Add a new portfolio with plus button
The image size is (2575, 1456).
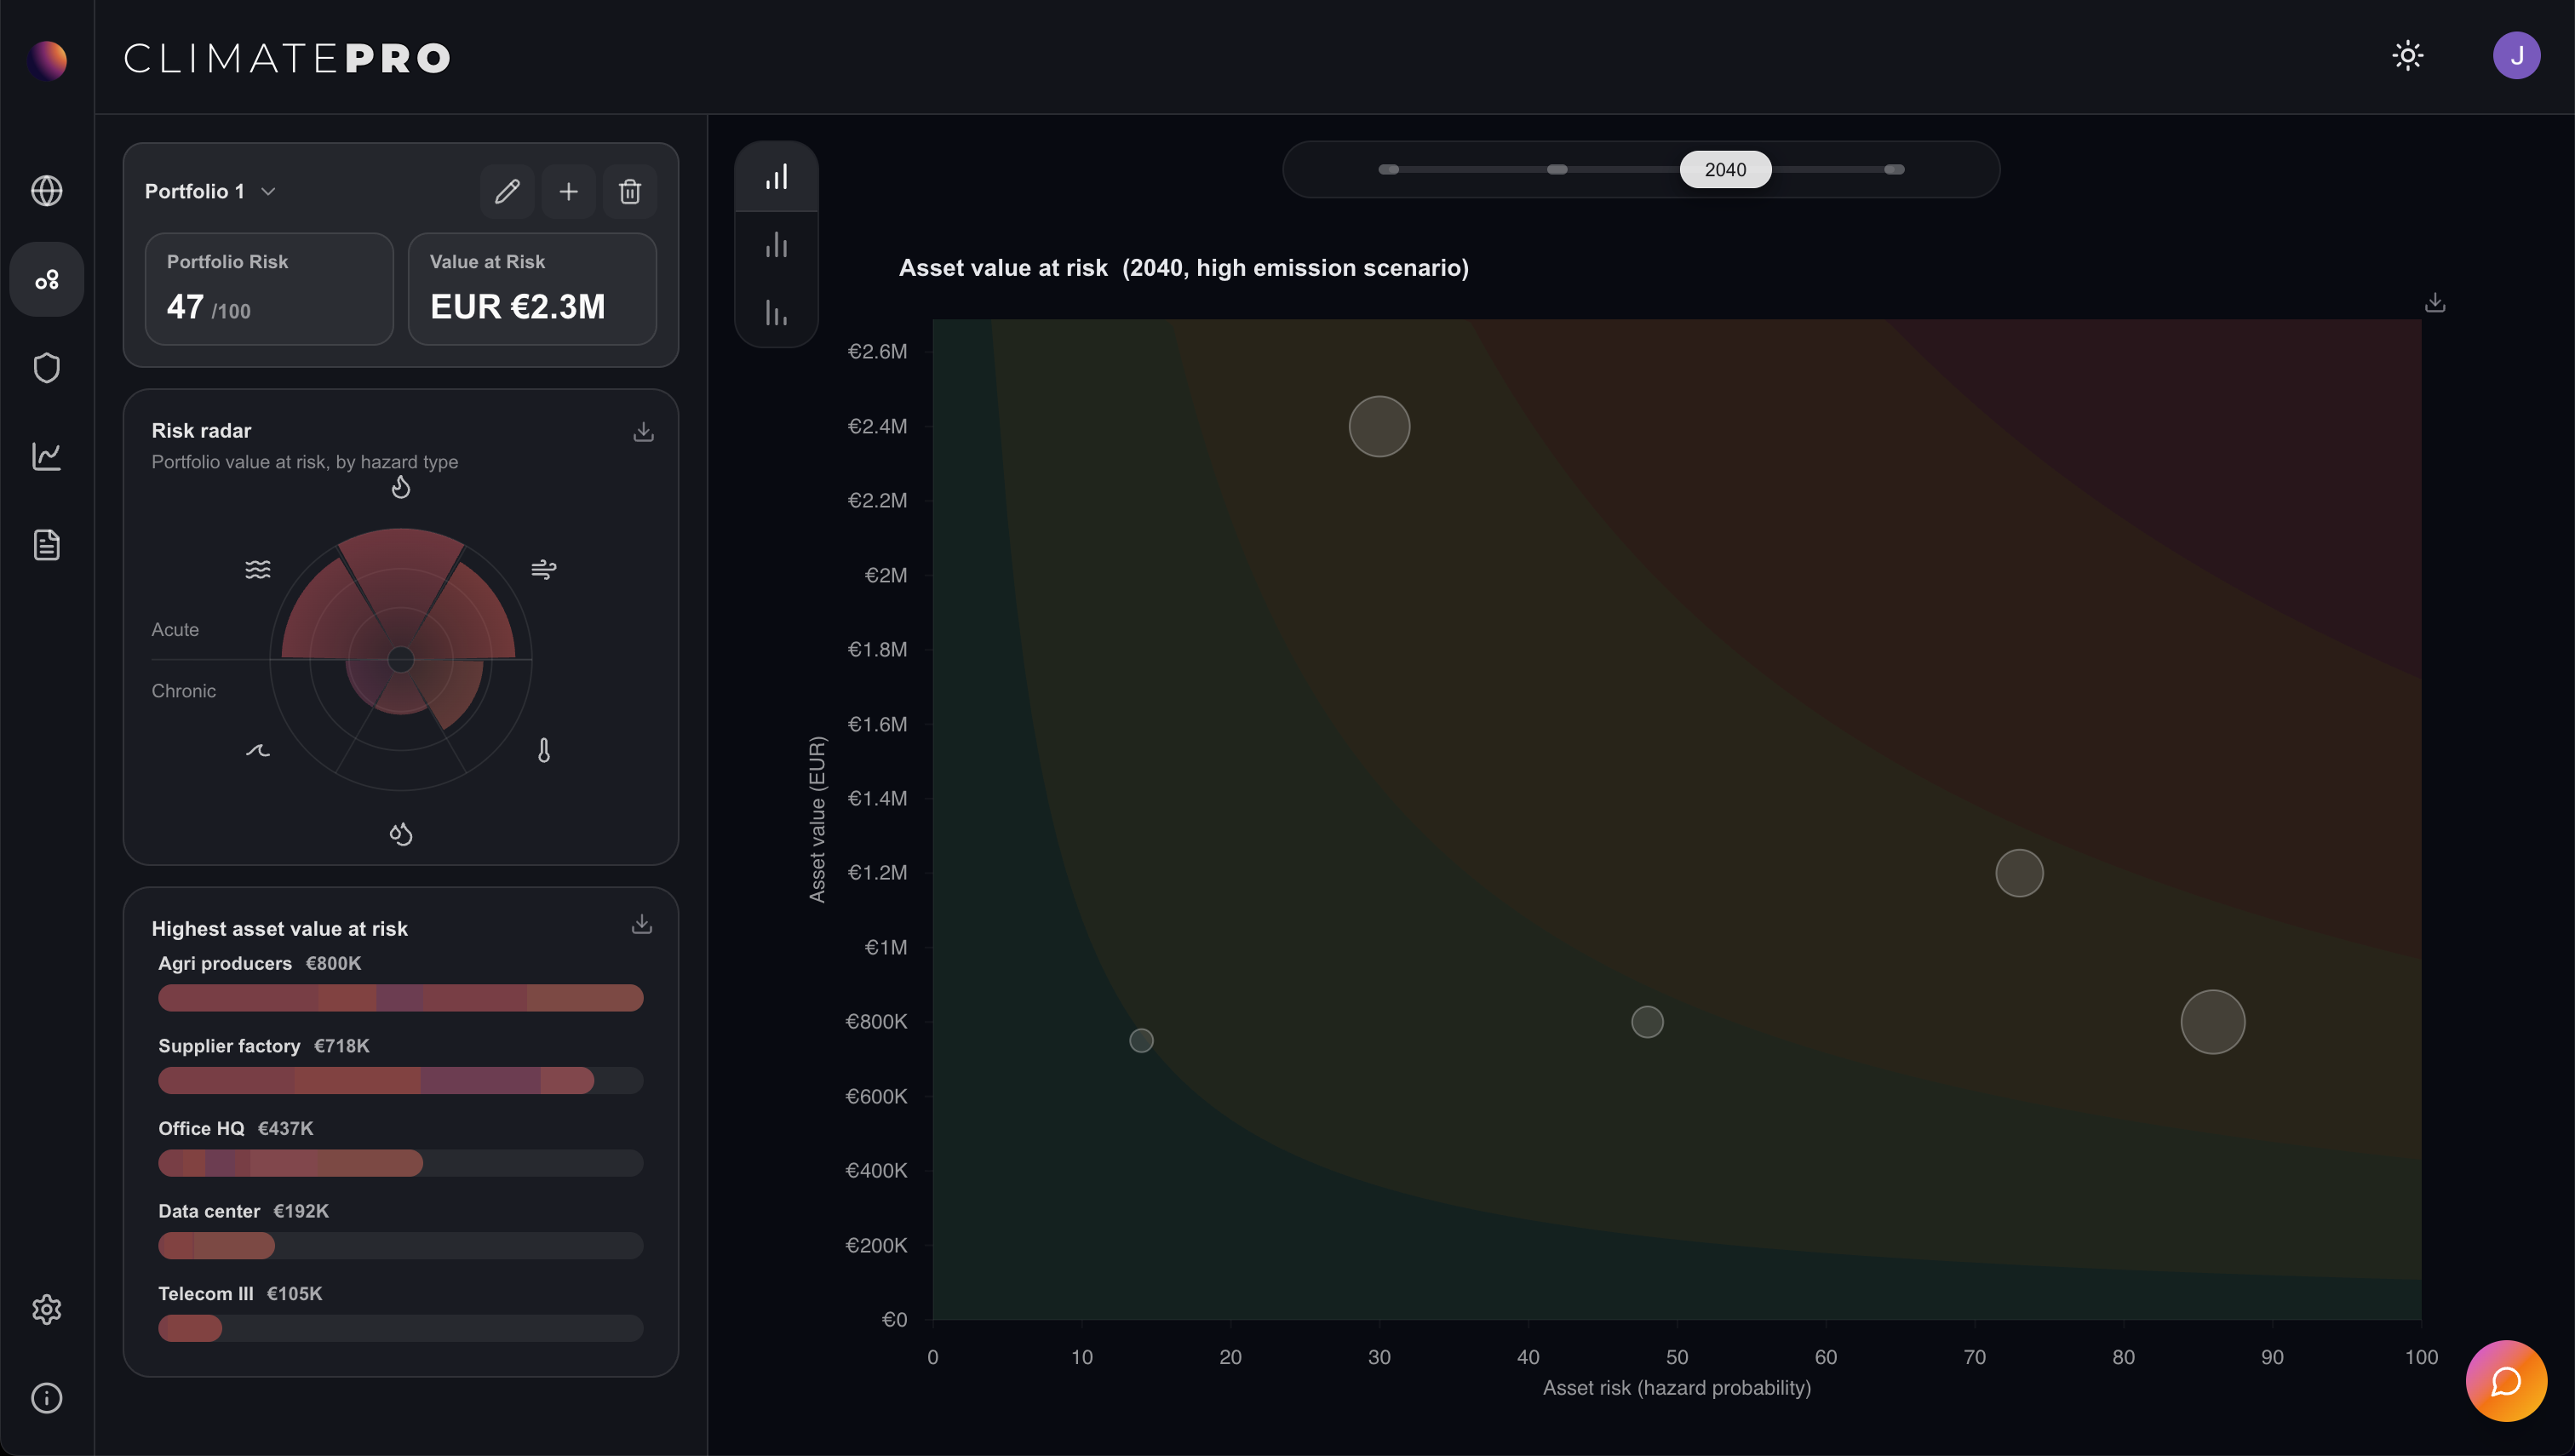point(568,191)
